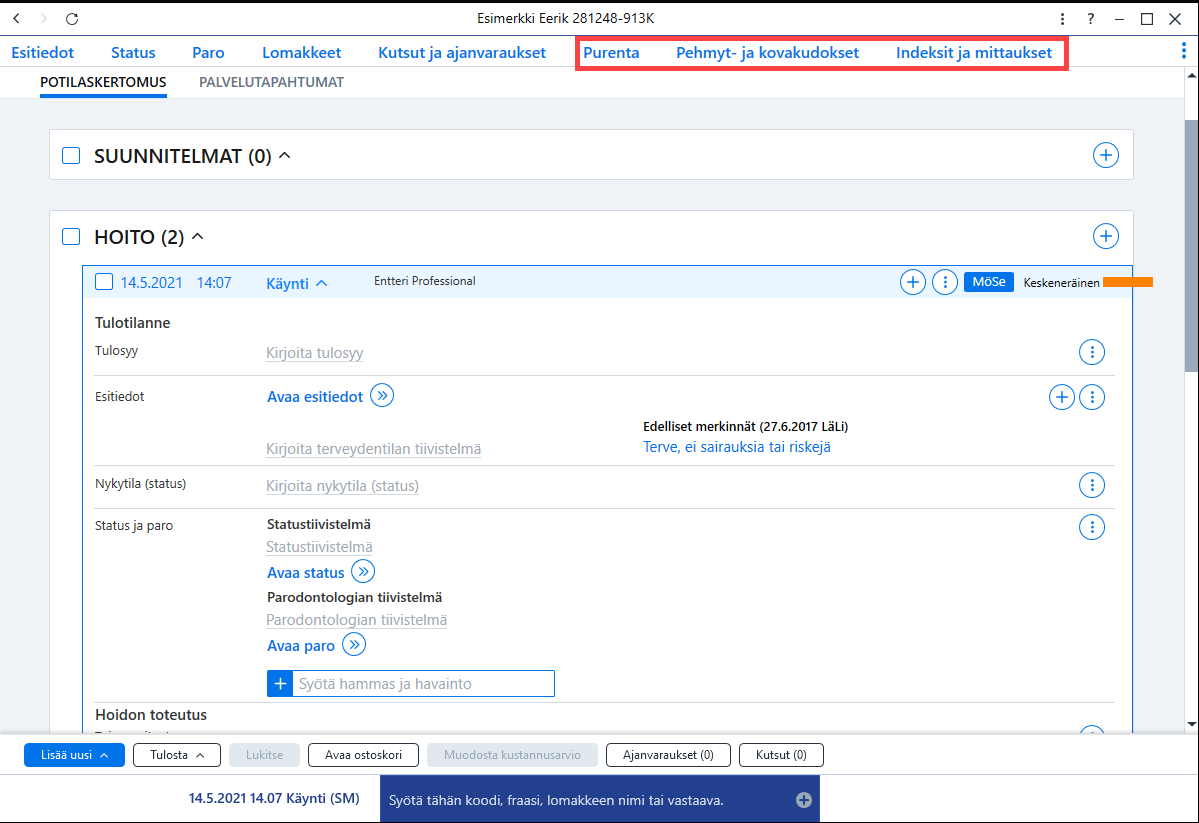
Task: Open three-dot menu in Nykytila row
Action: pyautogui.click(x=1091, y=485)
